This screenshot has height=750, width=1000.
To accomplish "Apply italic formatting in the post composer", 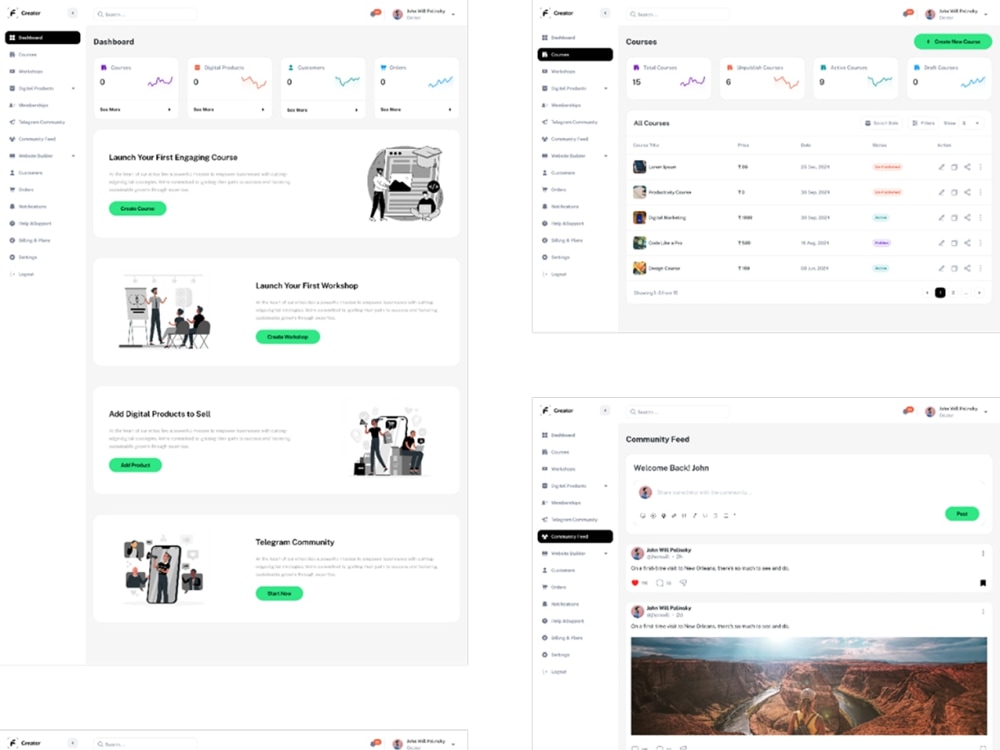I will pyautogui.click(x=695, y=515).
